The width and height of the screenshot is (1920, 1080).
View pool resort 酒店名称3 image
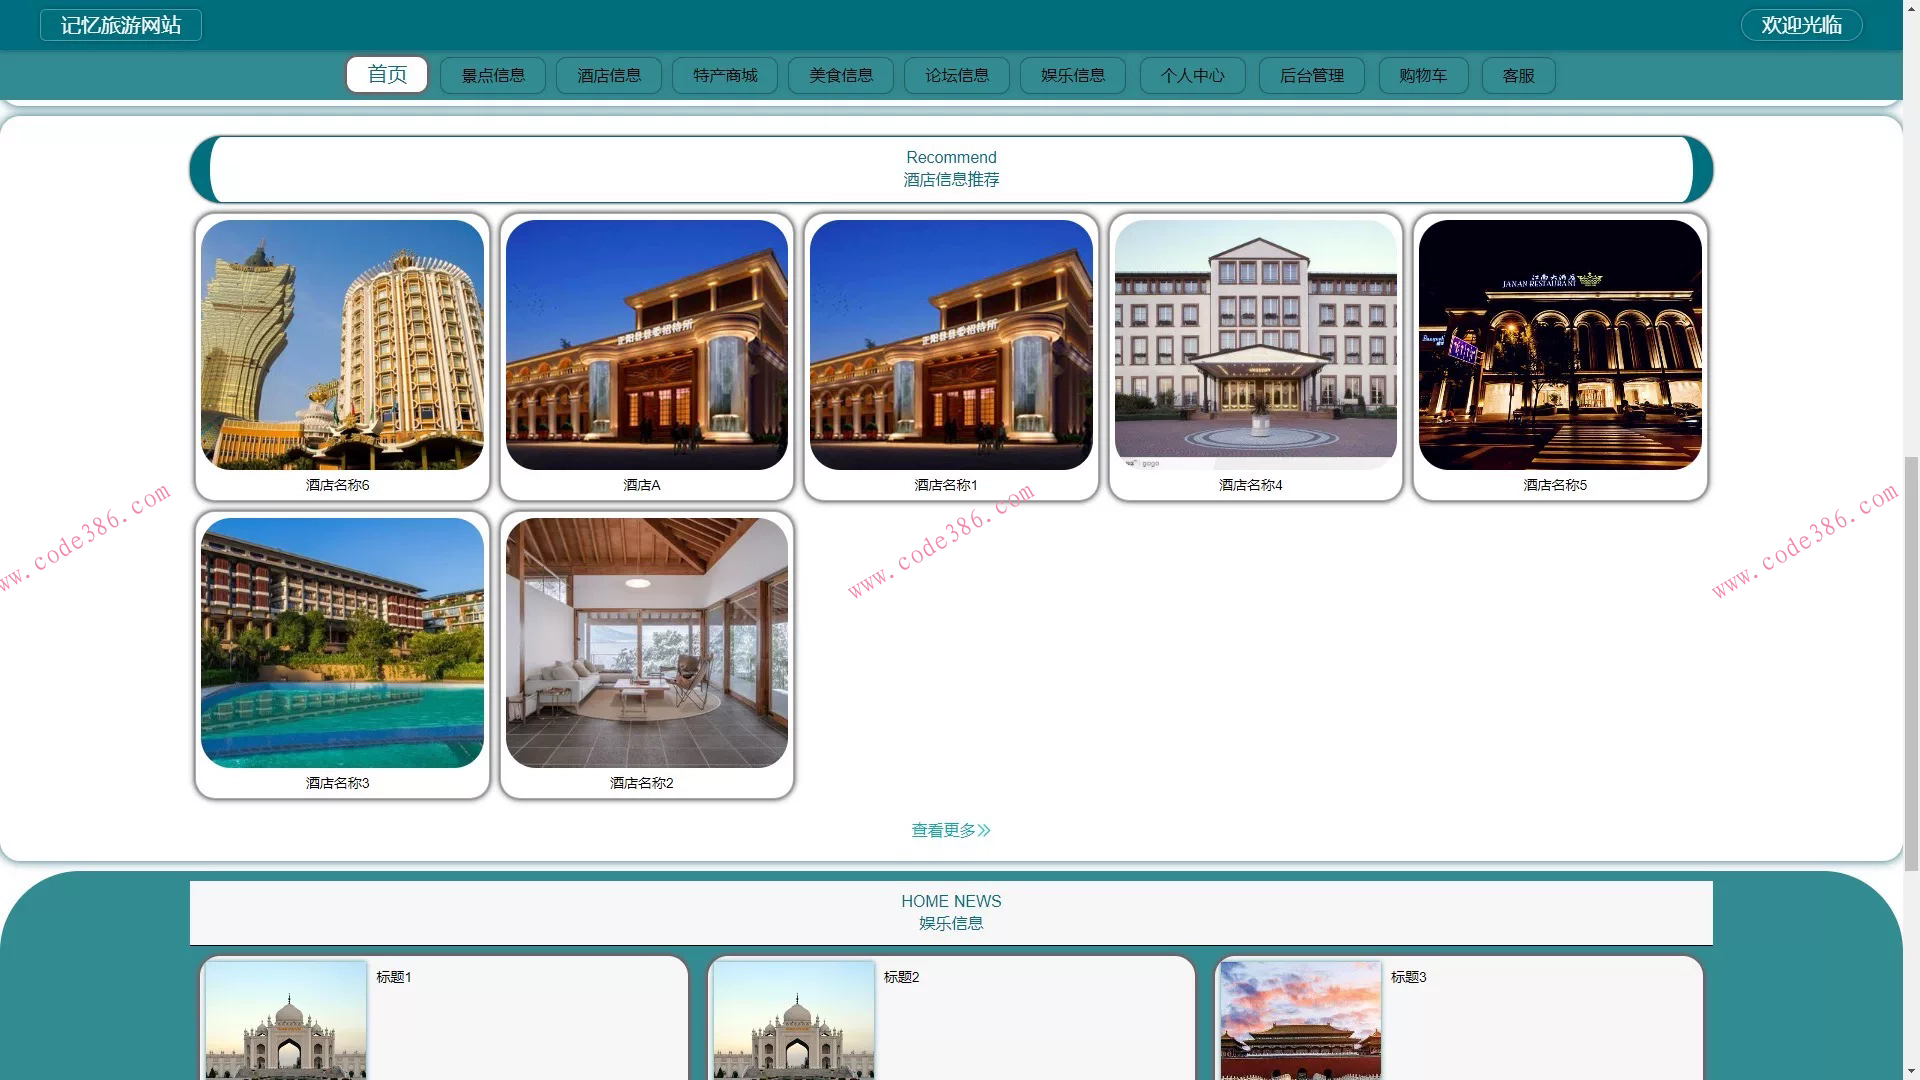(342, 643)
